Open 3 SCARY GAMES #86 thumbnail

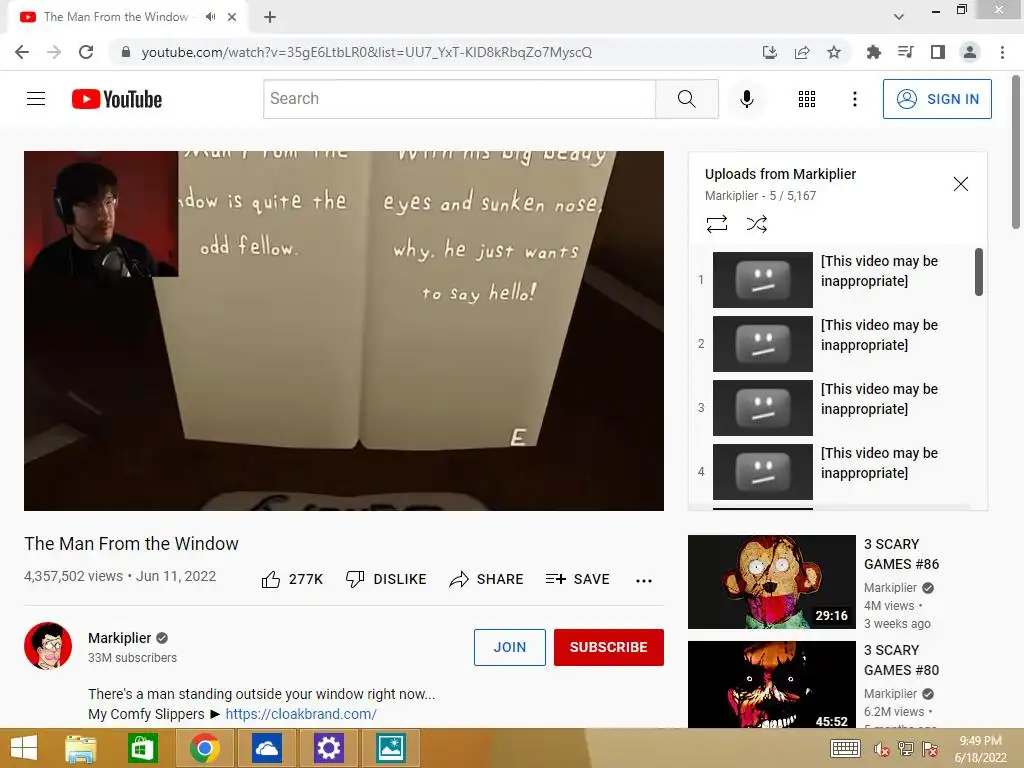point(771,582)
